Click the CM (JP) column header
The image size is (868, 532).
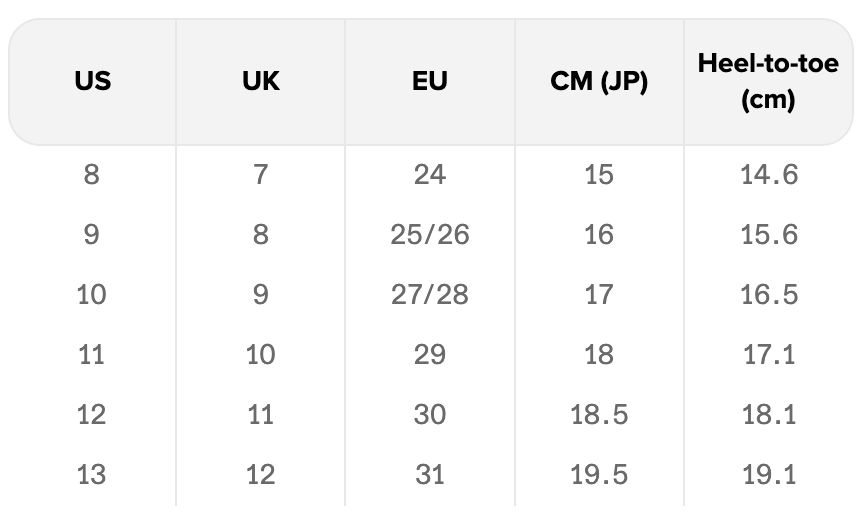coord(598,82)
